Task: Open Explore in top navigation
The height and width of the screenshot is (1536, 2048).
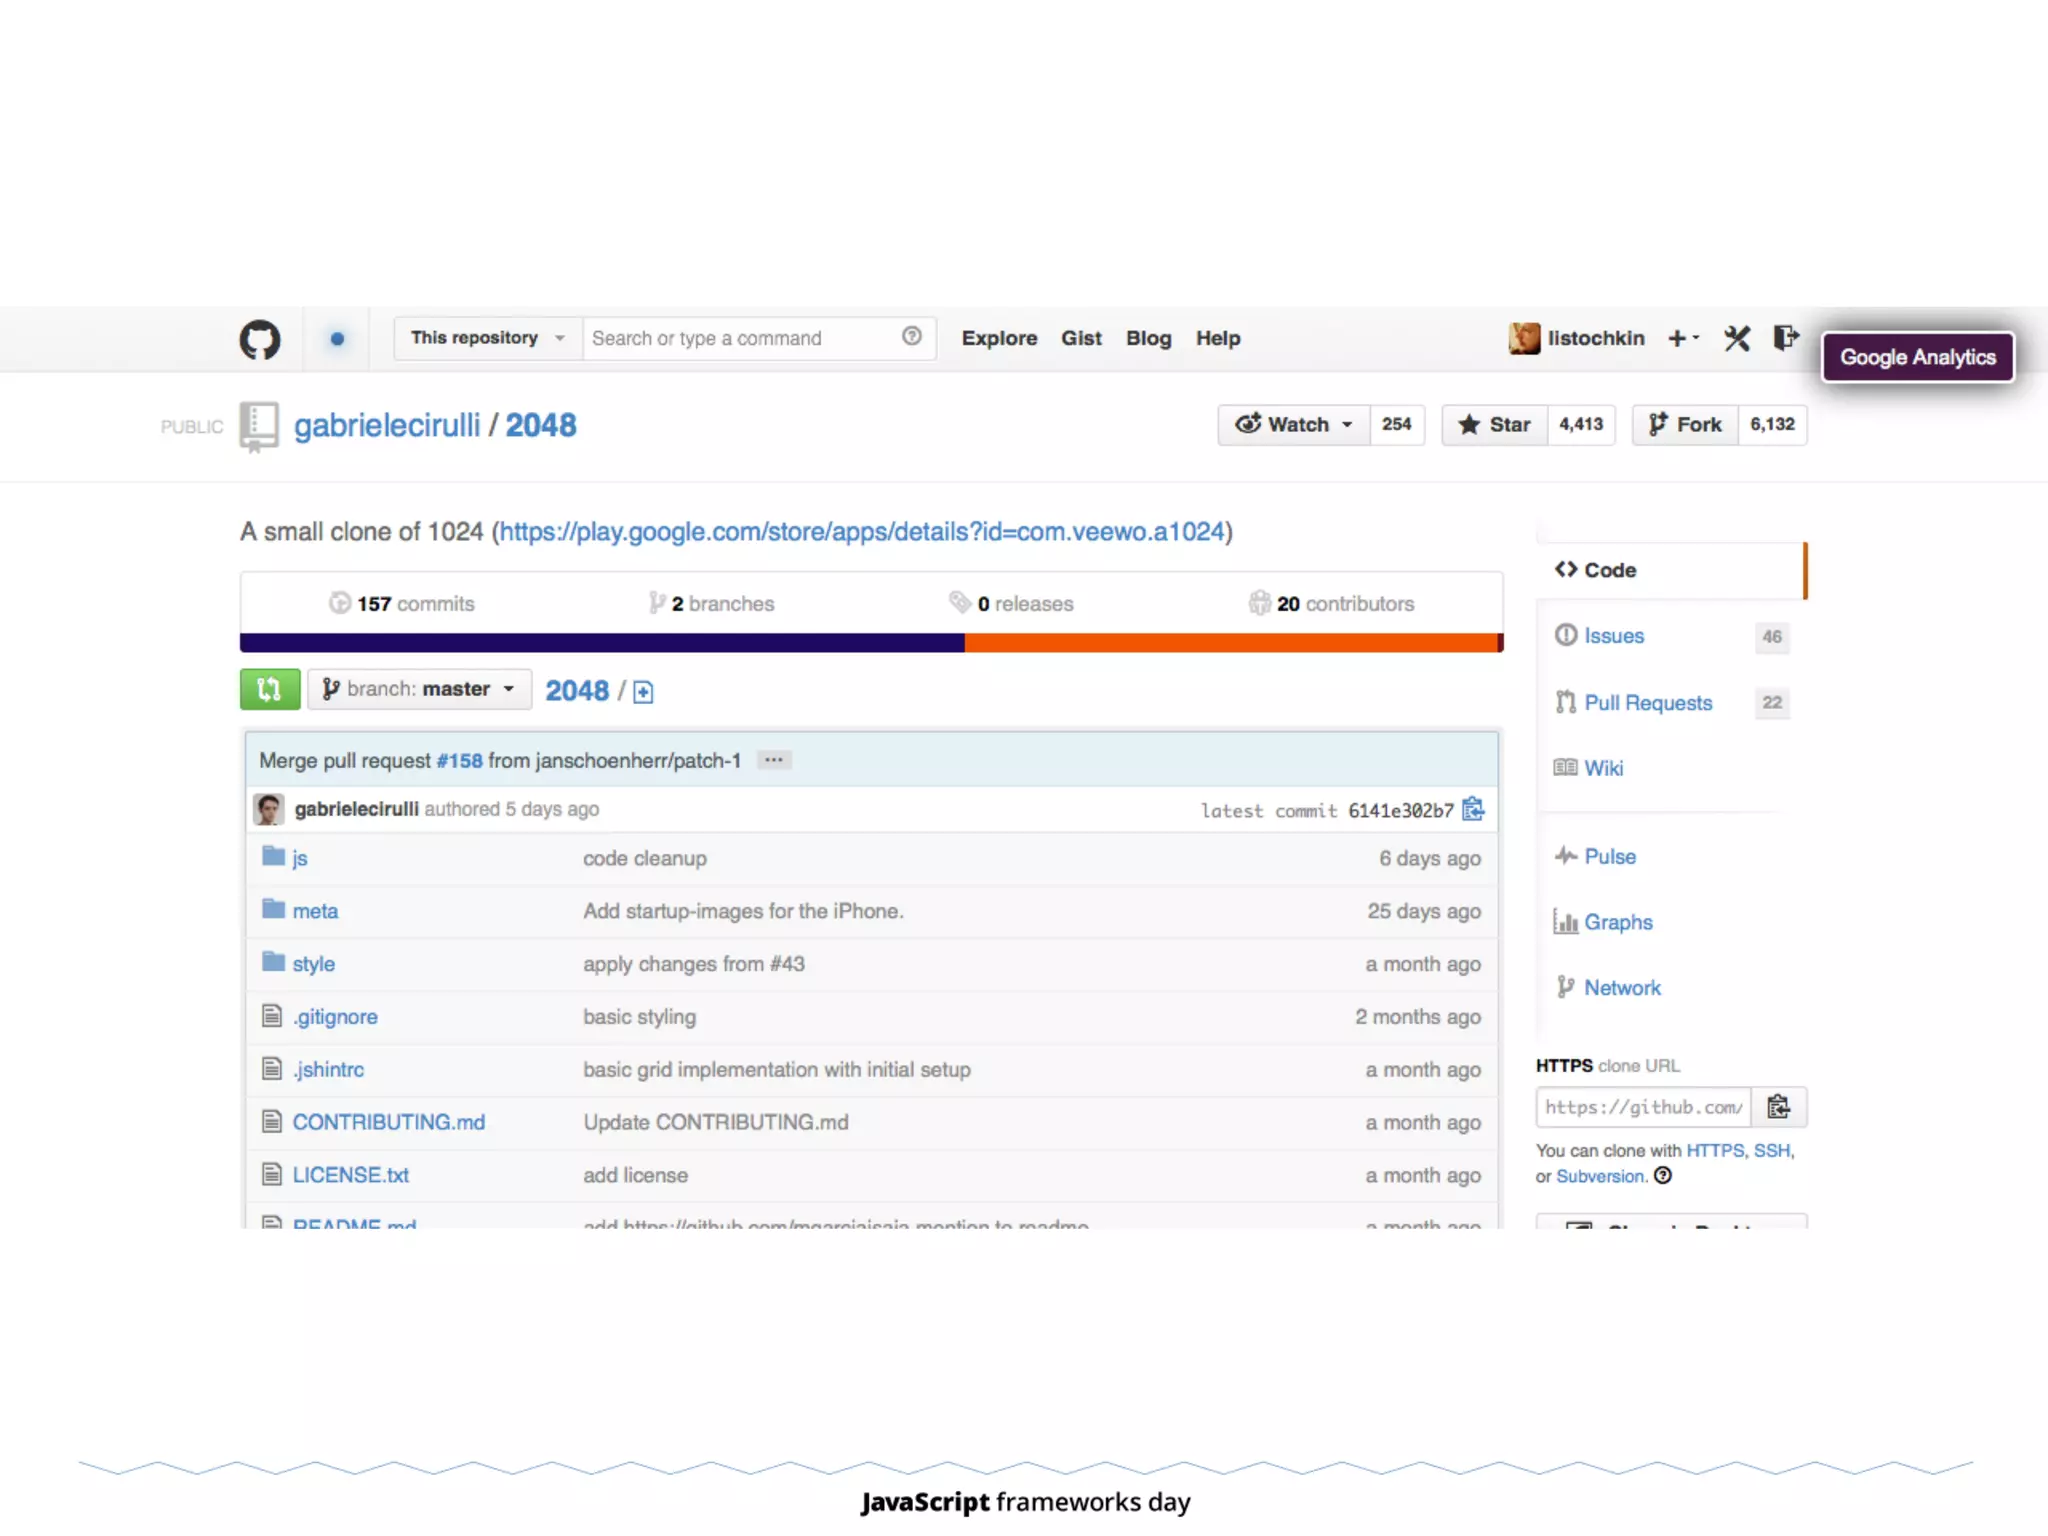Action: pos(999,338)
